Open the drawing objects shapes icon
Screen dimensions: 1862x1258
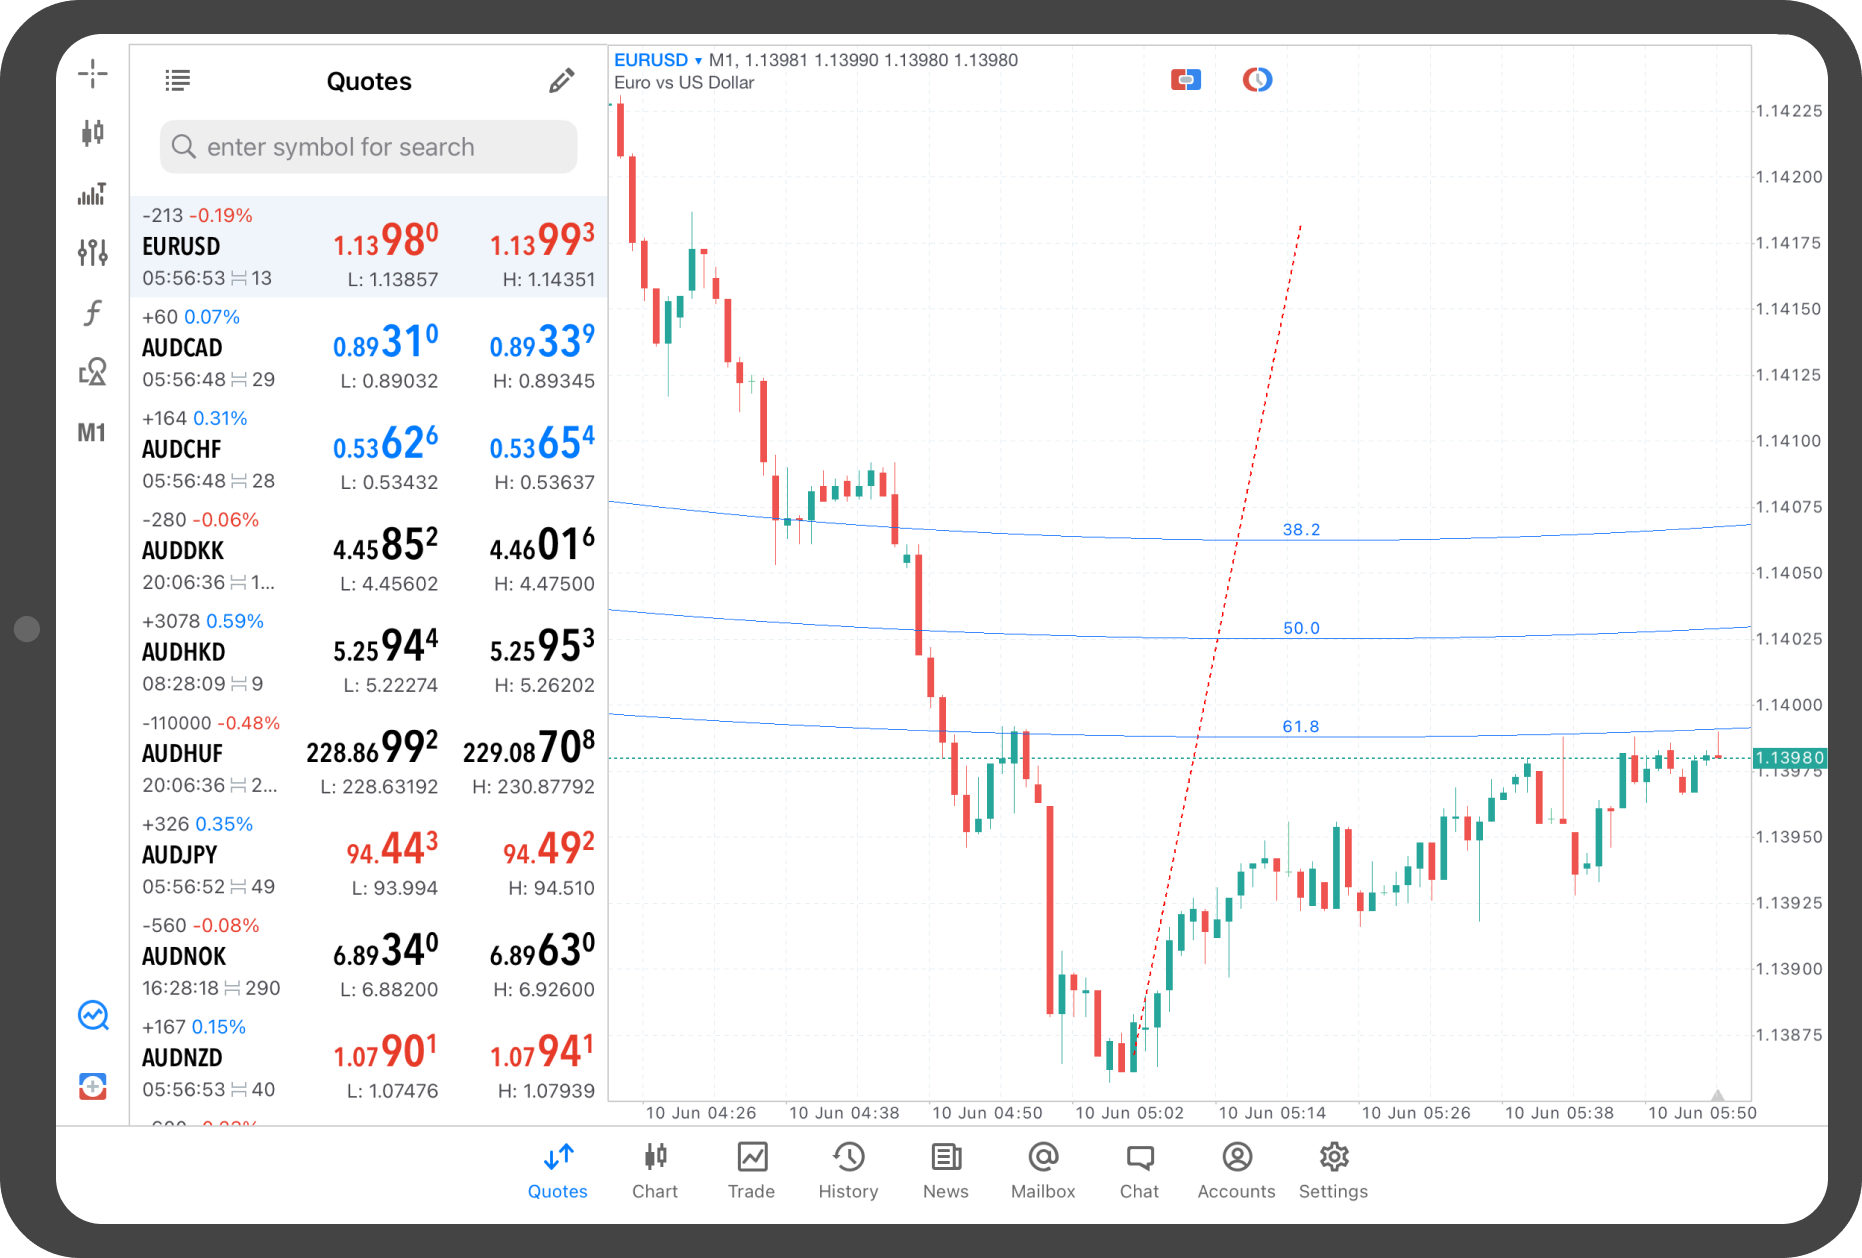point(92,372)
